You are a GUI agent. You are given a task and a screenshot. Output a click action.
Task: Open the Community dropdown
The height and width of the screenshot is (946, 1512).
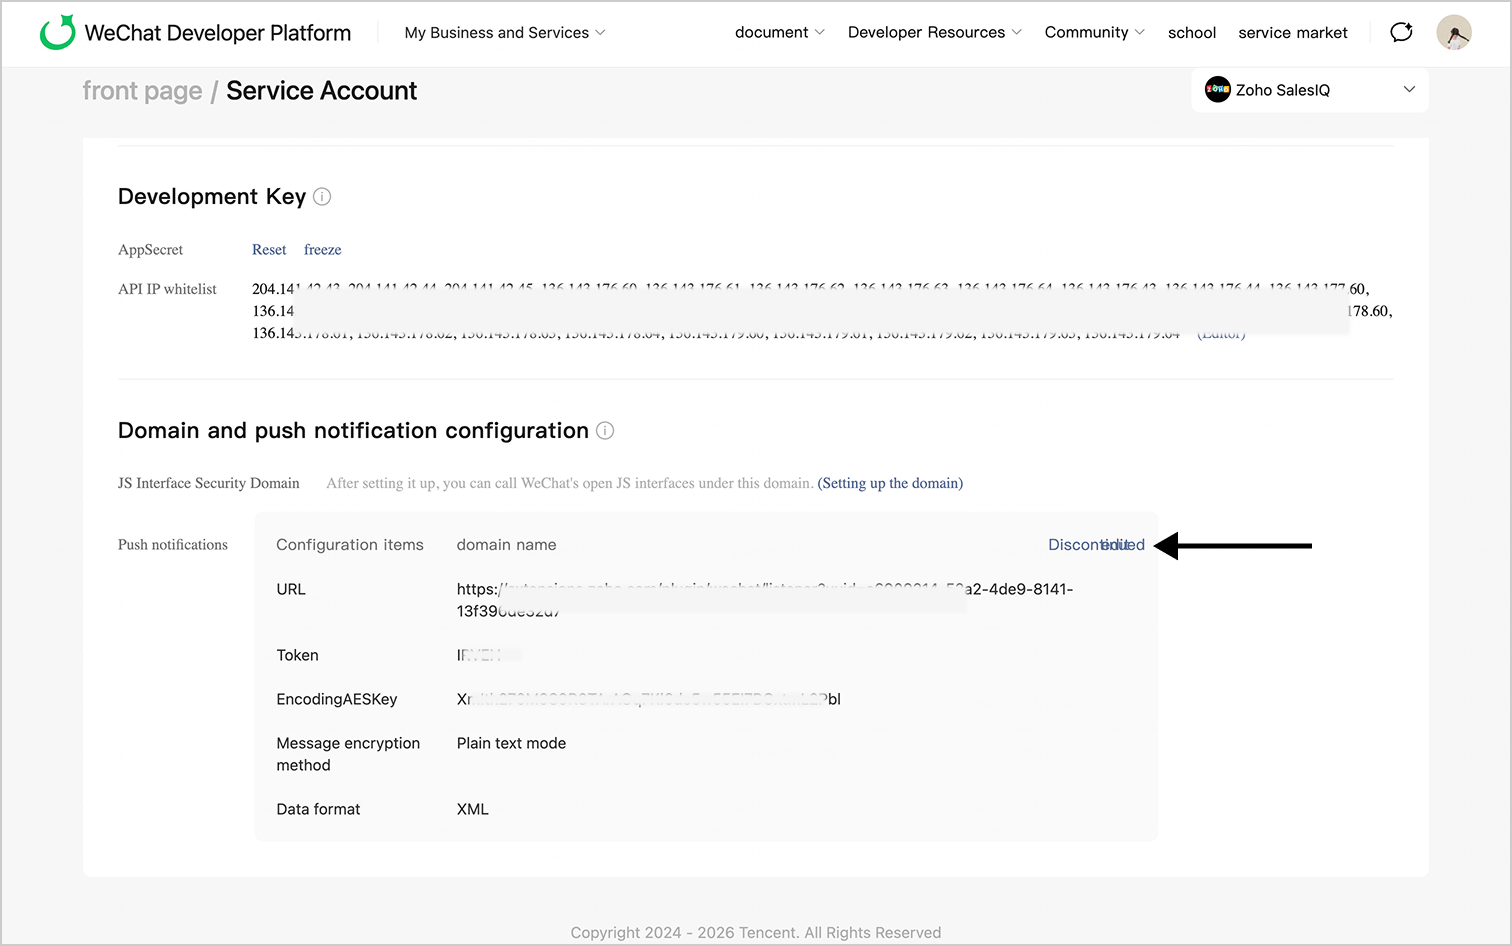(x=1094, y=33)
